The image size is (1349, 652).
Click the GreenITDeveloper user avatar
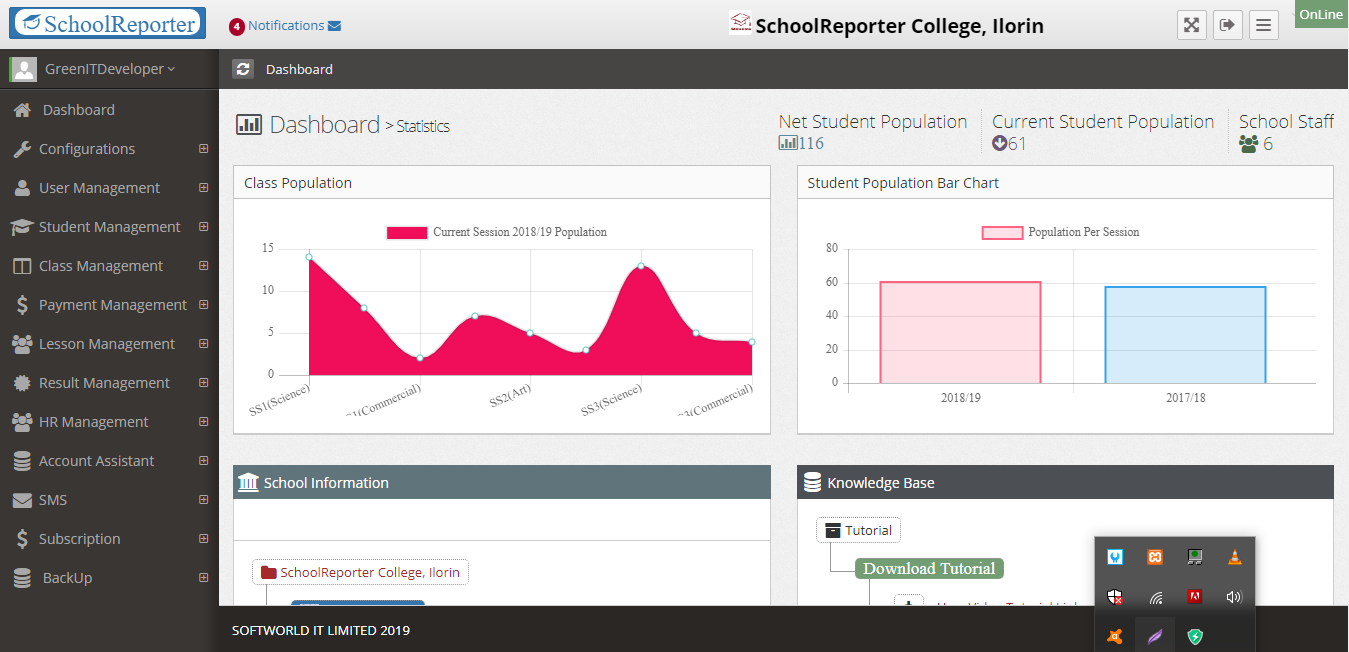pos(23,69)
